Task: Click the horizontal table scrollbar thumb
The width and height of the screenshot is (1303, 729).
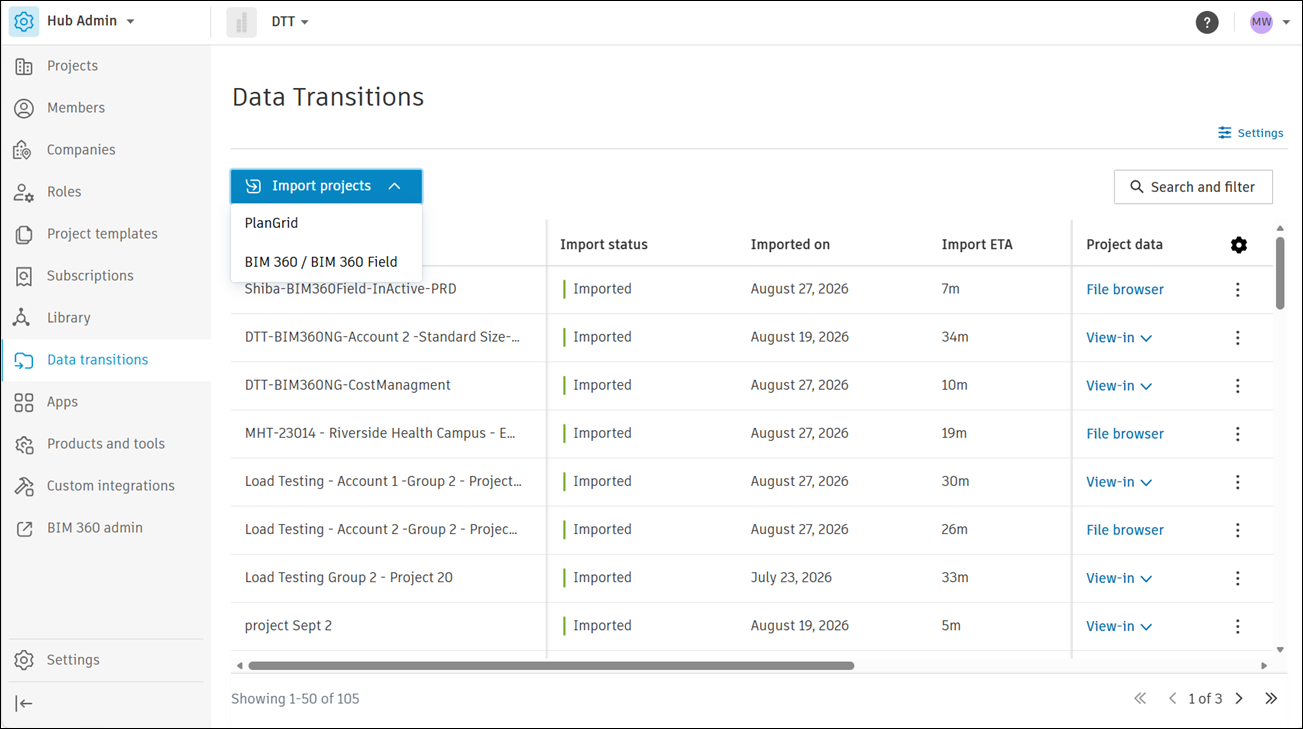Action: 551,665
